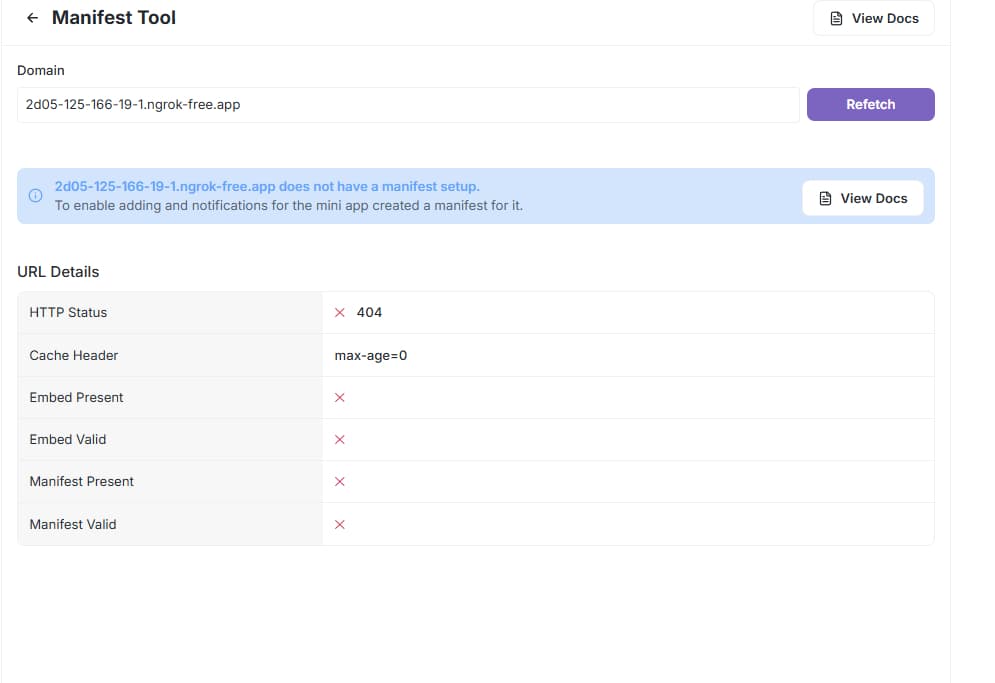Click the info icon in the blue banner
Screen dimensions: 995x683
(35, 196)
